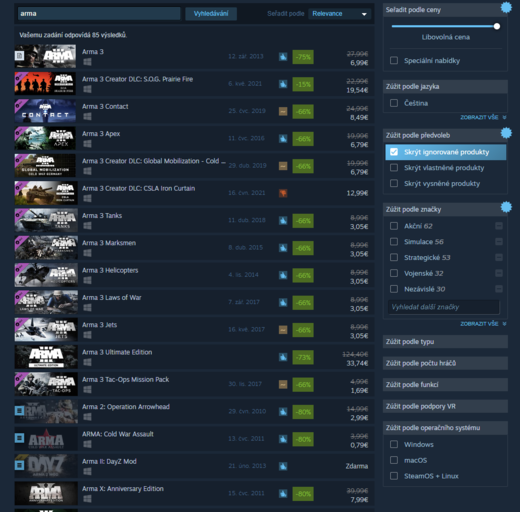Screen dimensions: 520x512
Task: Click the Windows icon under Arma 3 Helicopters
Action: (x=87, y=280)
